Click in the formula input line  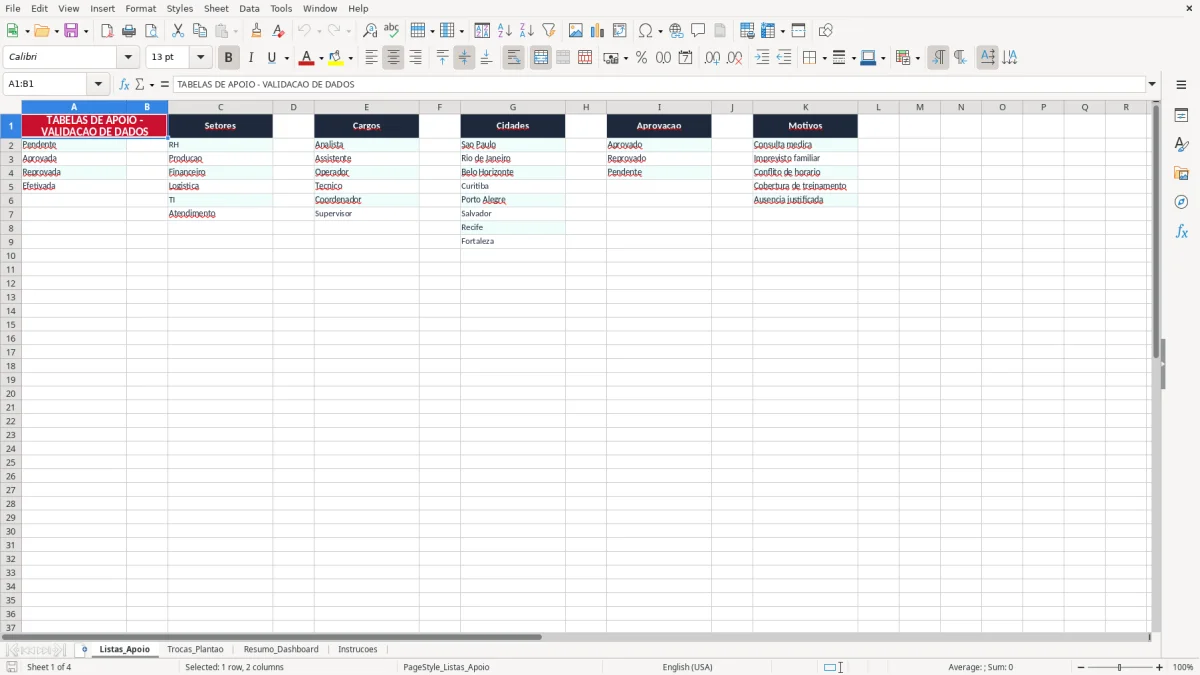[x=659, y=84]
